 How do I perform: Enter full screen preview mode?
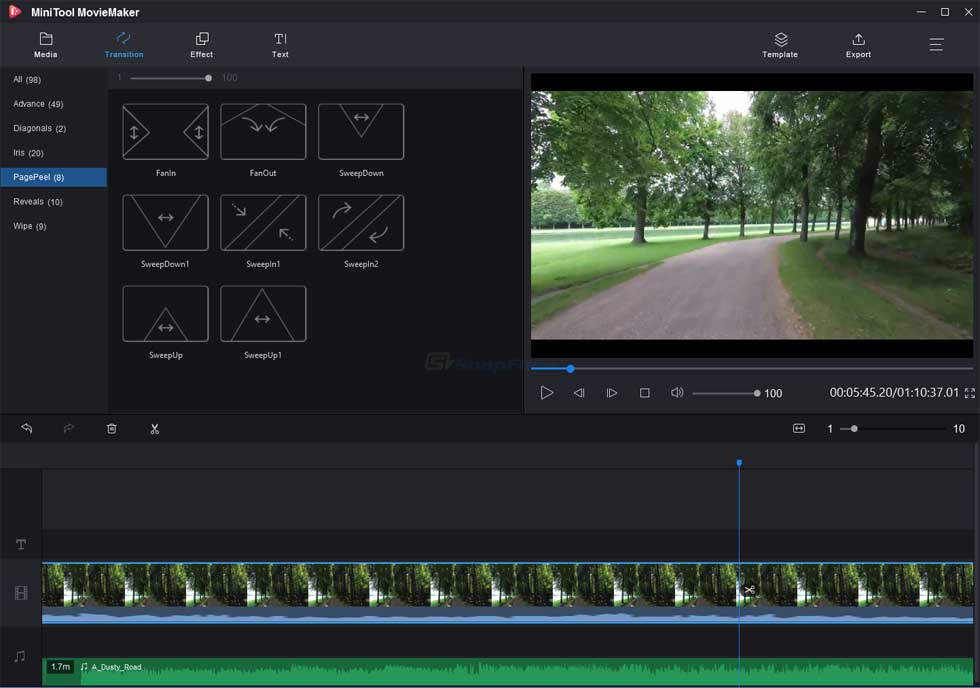(969, 393)
